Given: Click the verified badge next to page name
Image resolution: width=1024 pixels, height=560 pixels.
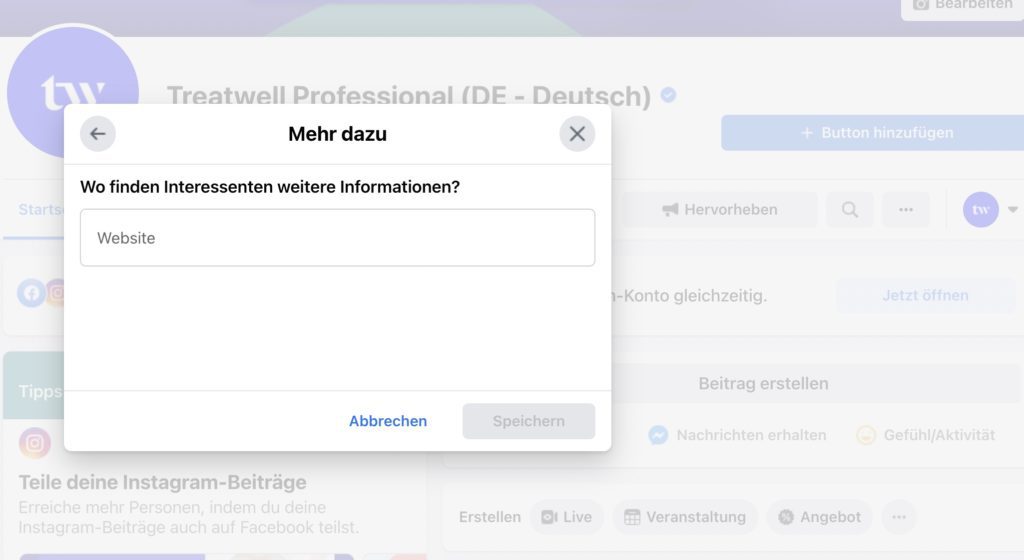Looking at the screenshot, I should 668,95.
